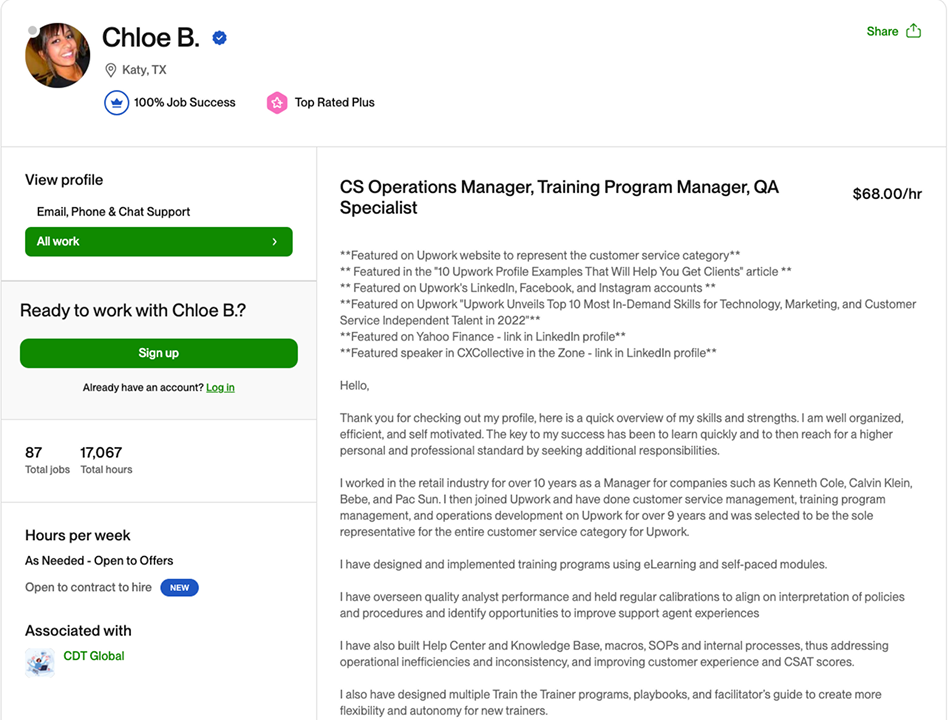Screen dimensions: 952x720
Task: Click the Share text link
Action: coord(882,31)
